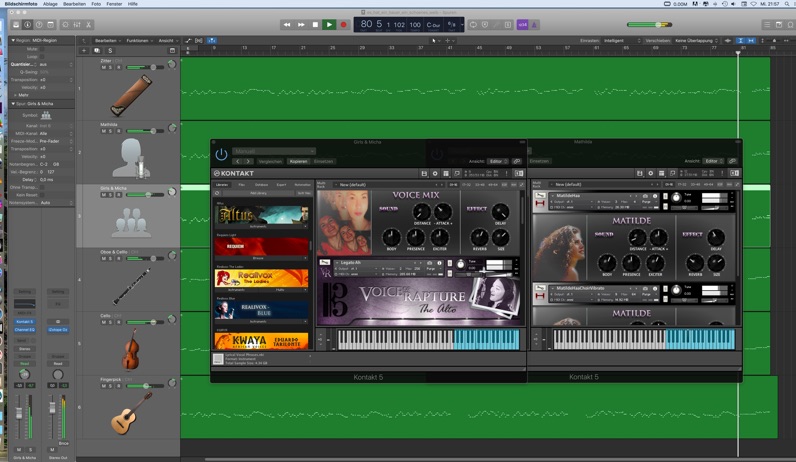Image resolution: width=796 pixels, height=462 pixels.
Task: Mute the Oboe & Cello track
Action: (104, 258)
